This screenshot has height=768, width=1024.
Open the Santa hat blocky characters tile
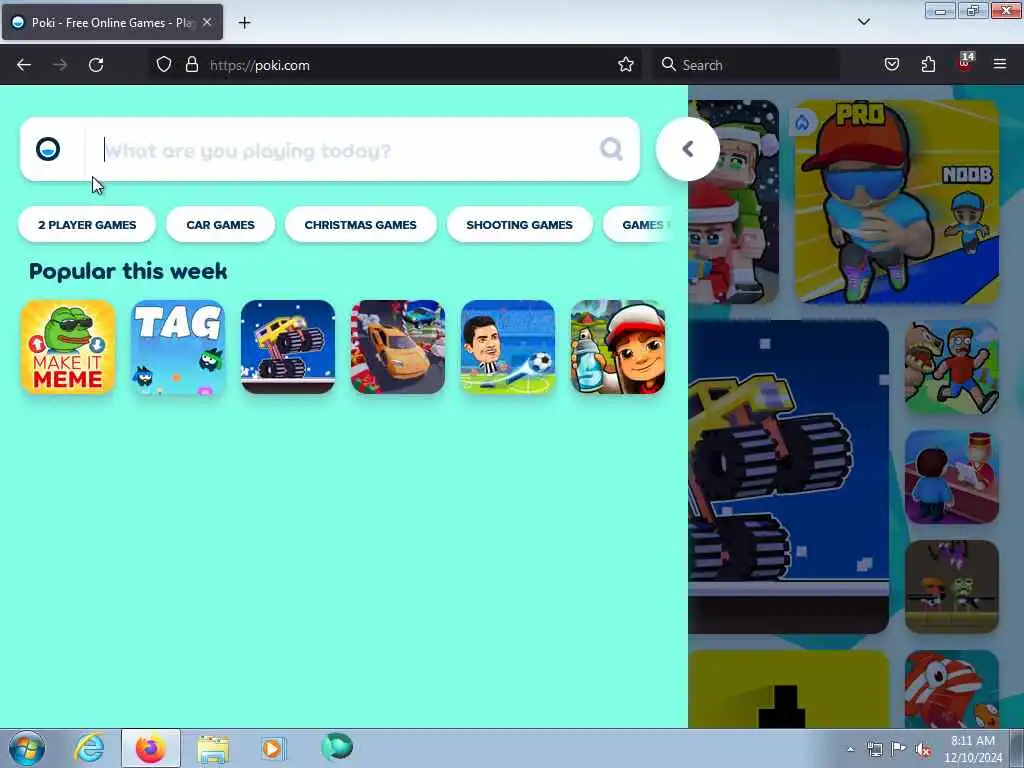pos(733,202)
